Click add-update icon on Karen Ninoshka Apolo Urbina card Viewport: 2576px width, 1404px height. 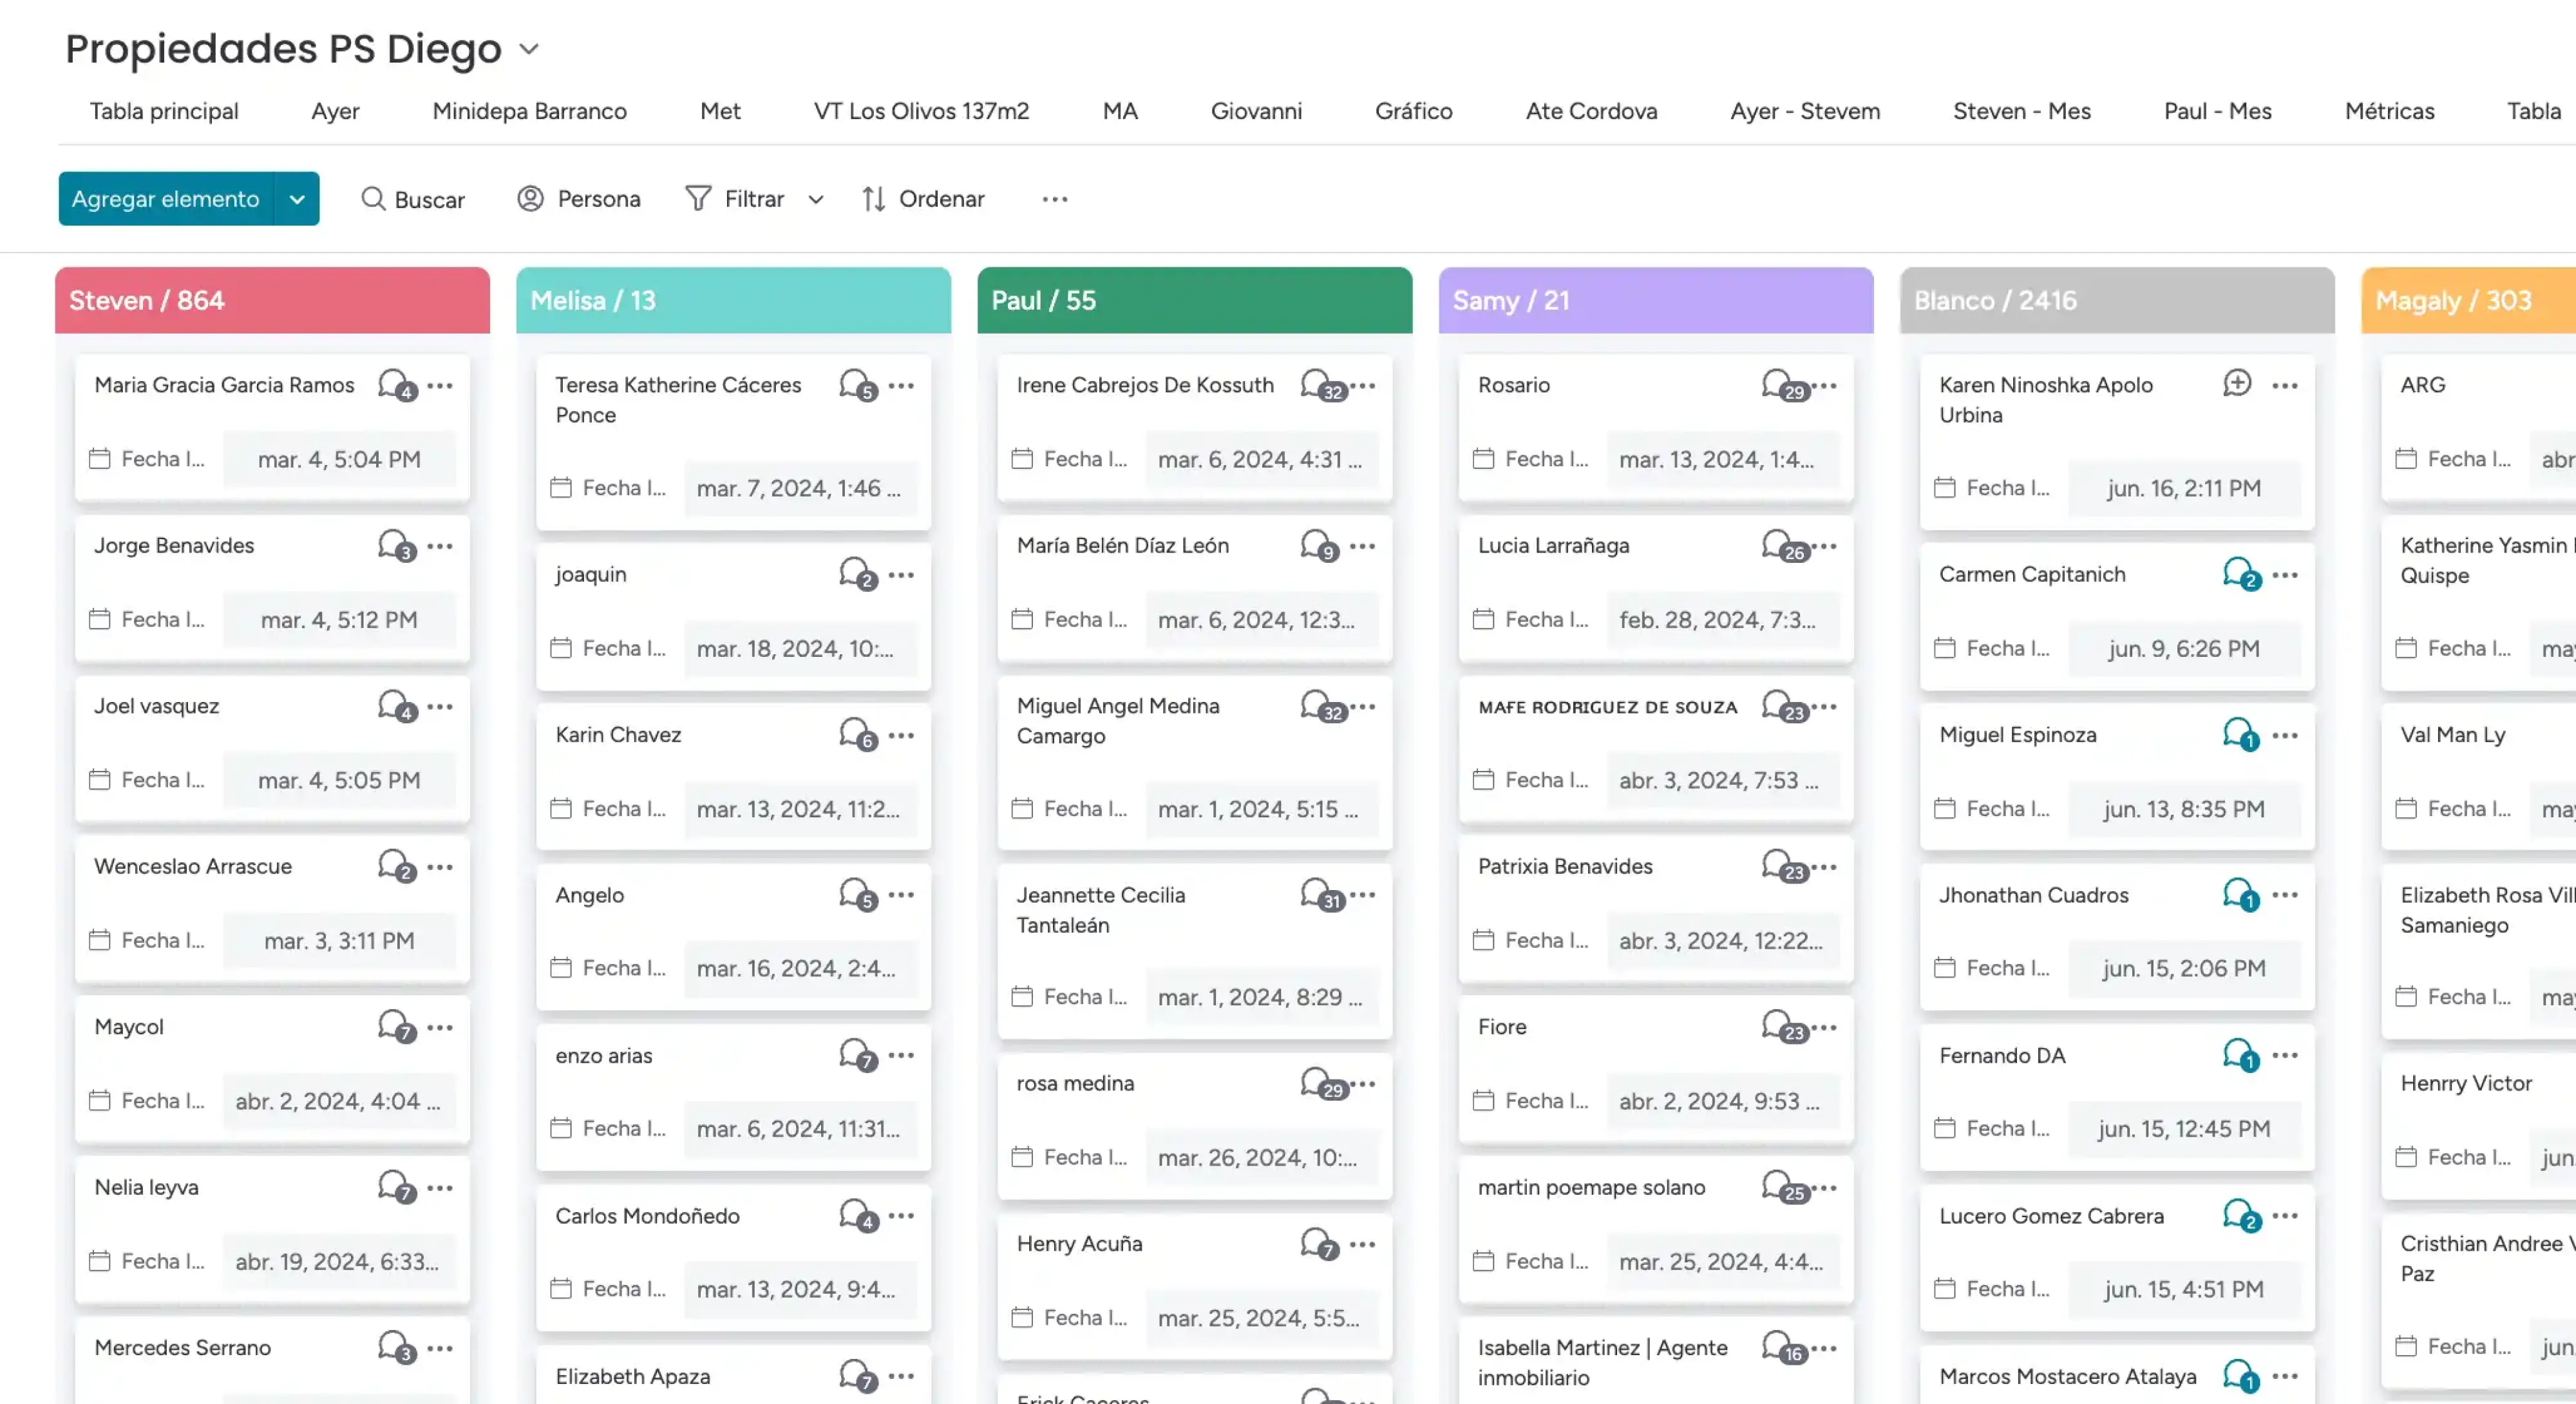pos(2237,383)
